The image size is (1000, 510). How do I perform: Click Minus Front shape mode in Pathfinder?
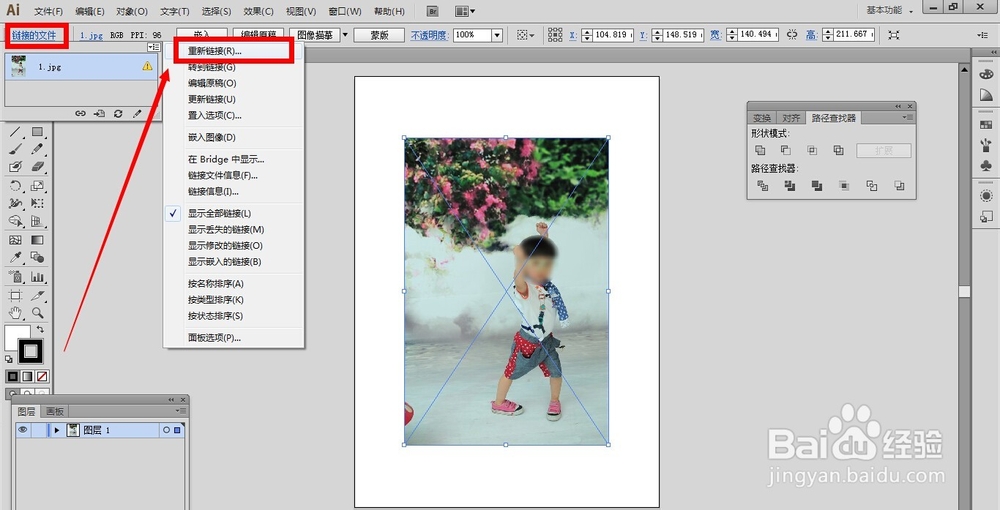tap(786, 150)
